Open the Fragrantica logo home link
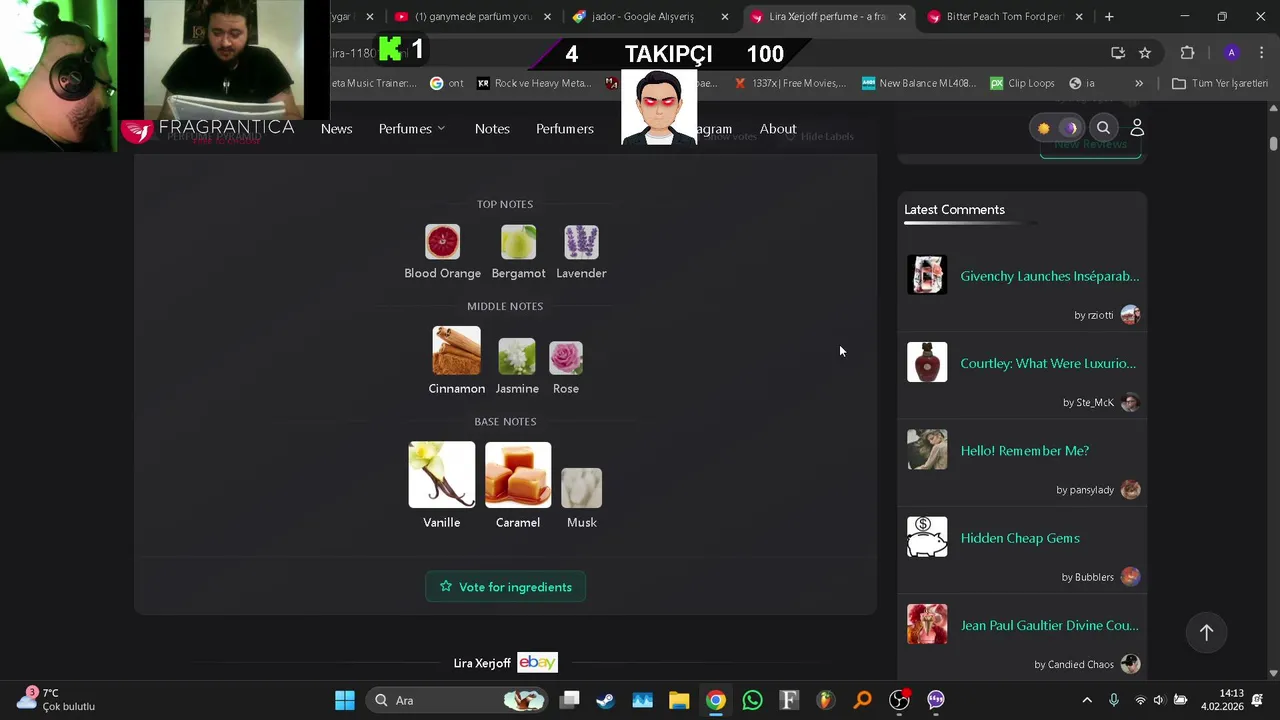This screenshot has height=720, width=1280. (x=208, y=130)
